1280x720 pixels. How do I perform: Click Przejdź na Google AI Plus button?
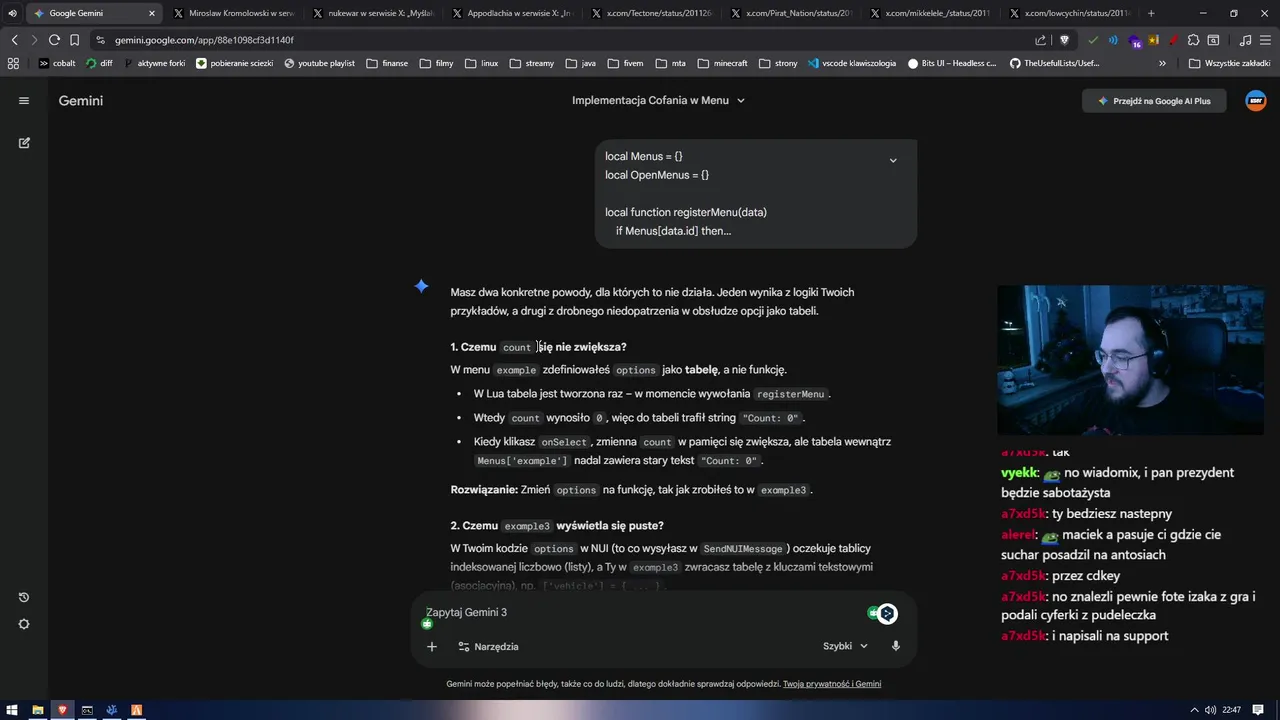(x=1154, y=101)
